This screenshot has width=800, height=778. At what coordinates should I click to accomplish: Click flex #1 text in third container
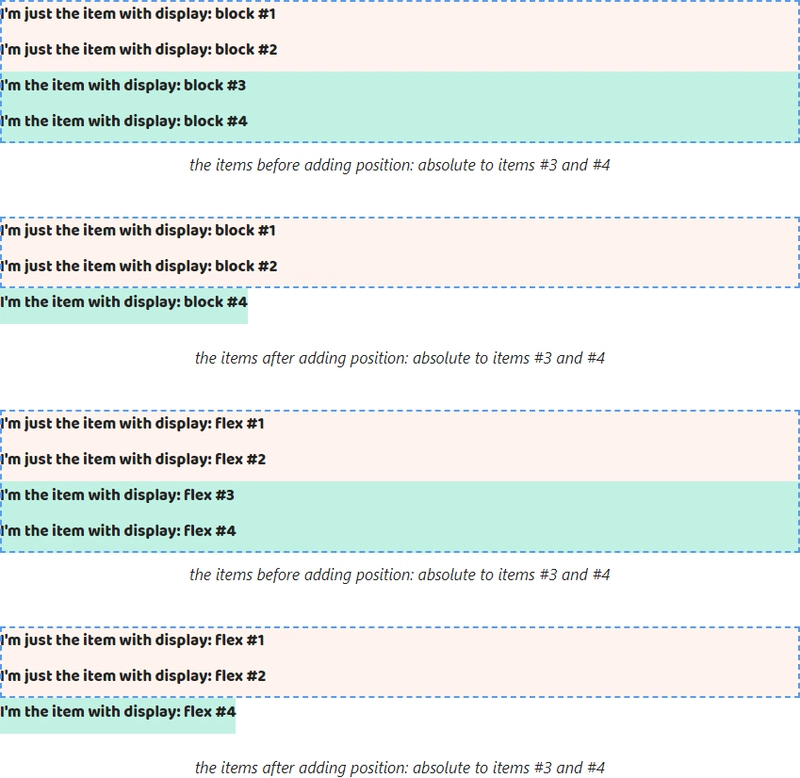point(133,423)
